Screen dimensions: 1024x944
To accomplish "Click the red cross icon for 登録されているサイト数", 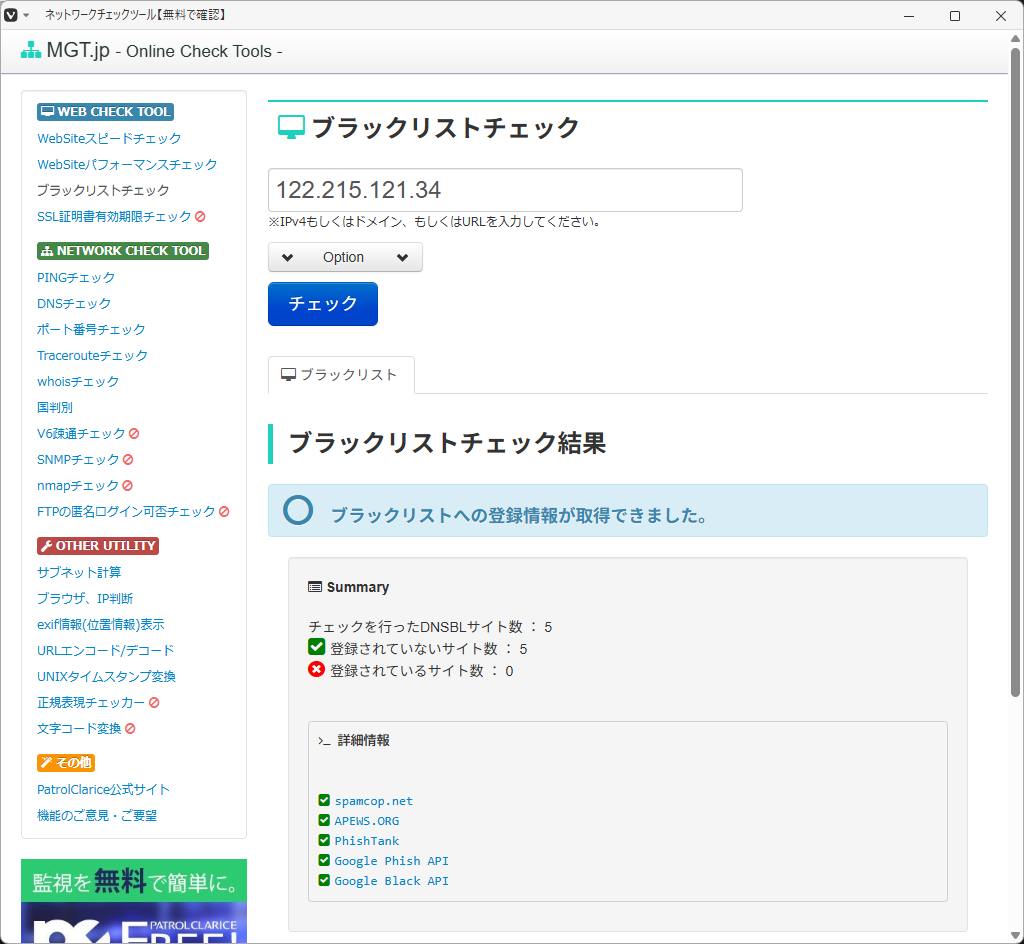I will (x=317, y=669).
